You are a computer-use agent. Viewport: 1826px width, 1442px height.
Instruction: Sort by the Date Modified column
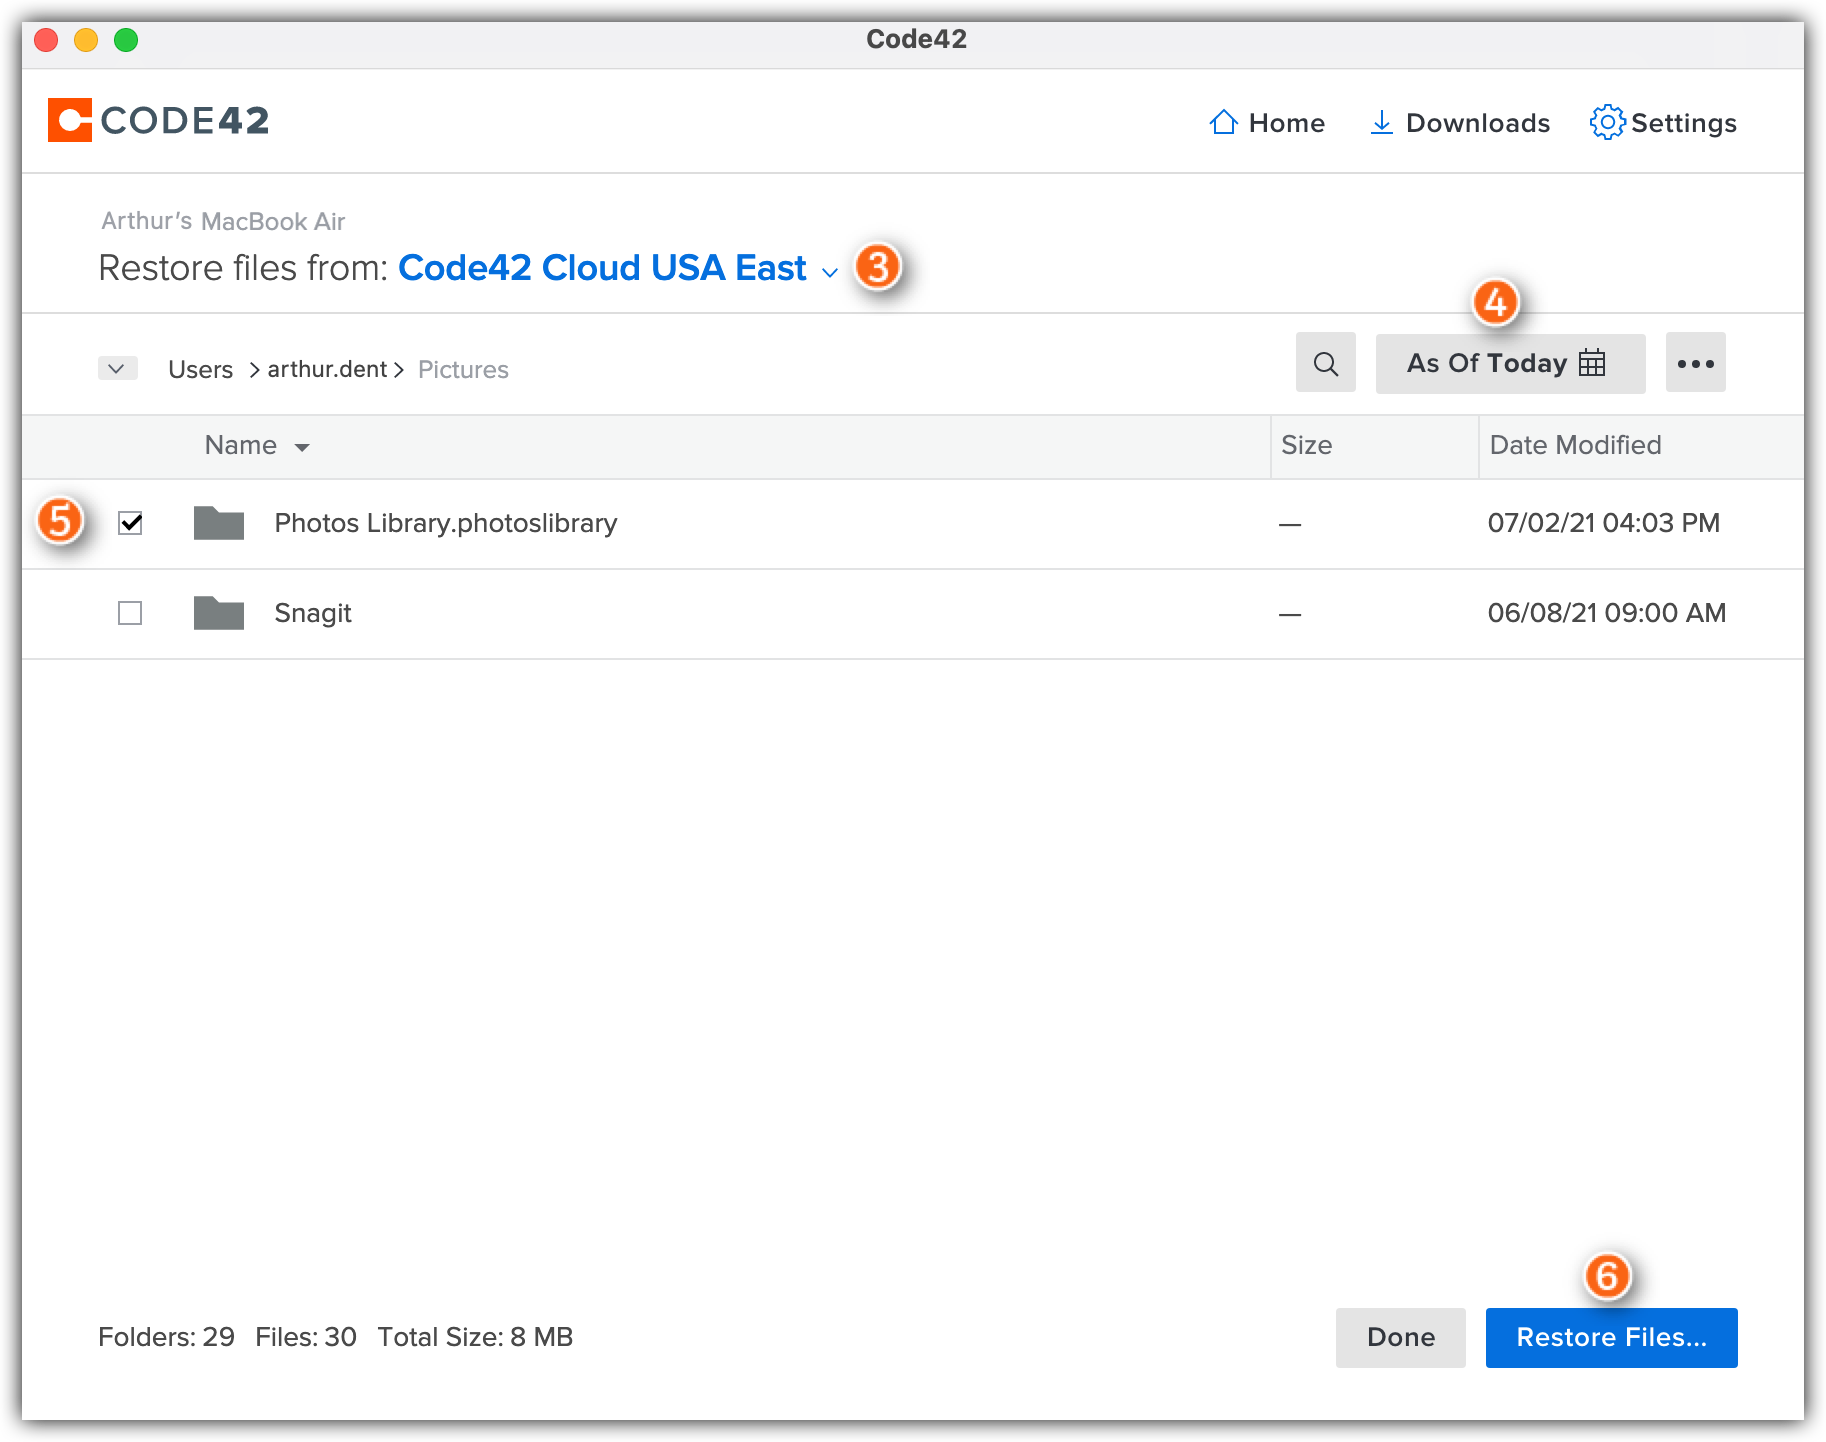pyautogui.click(x=1575, y=445)
